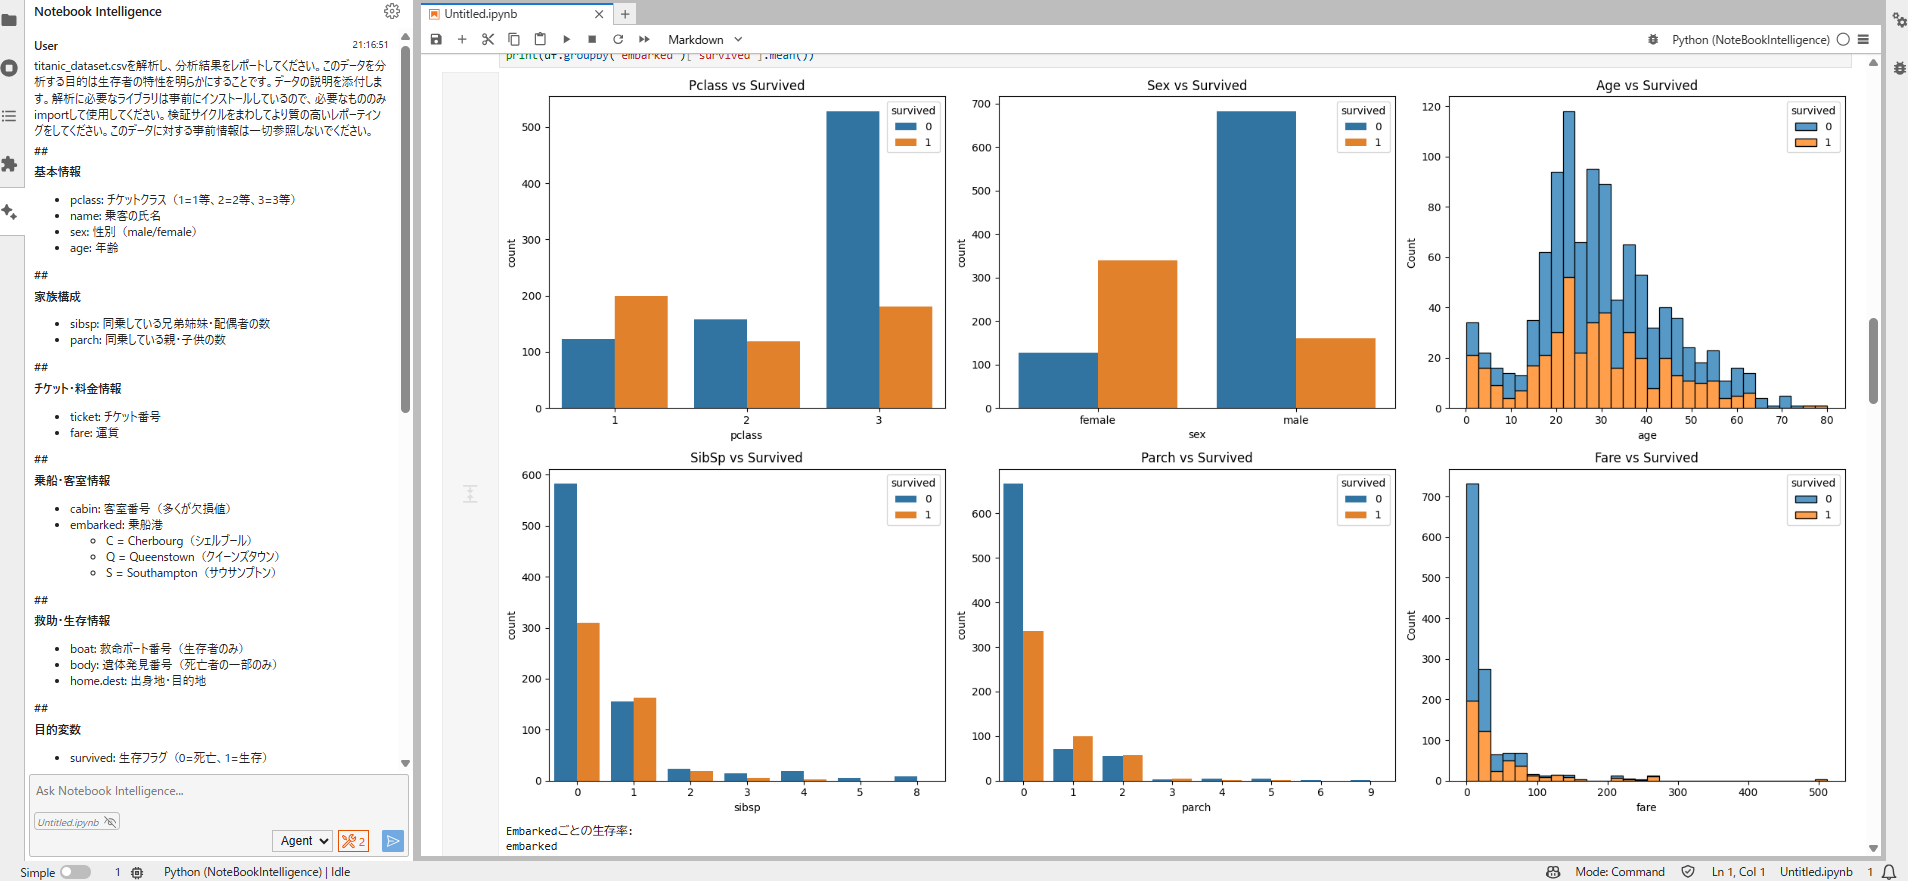Open debugger panel in right sidebar
1908x881 pixels.
coord(1898,68)
